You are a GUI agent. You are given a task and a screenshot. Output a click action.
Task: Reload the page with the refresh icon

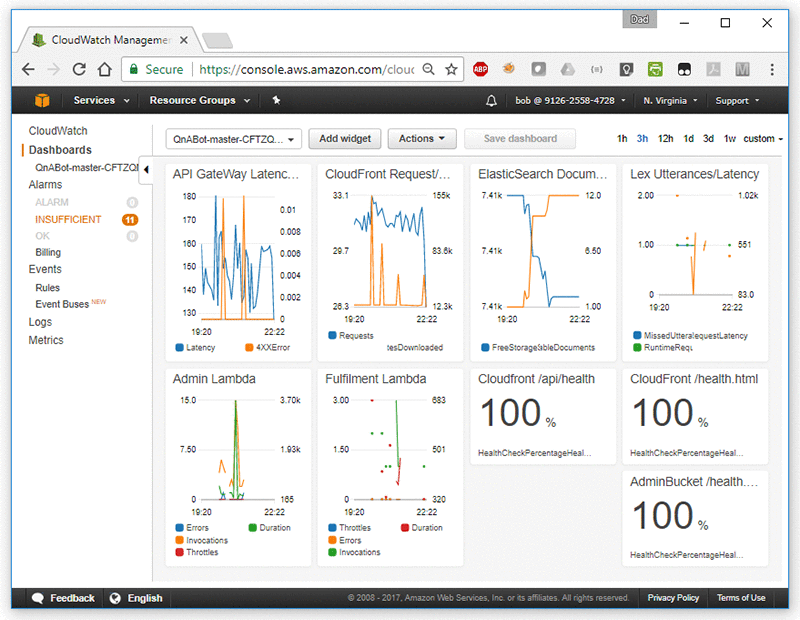point(79,69)
